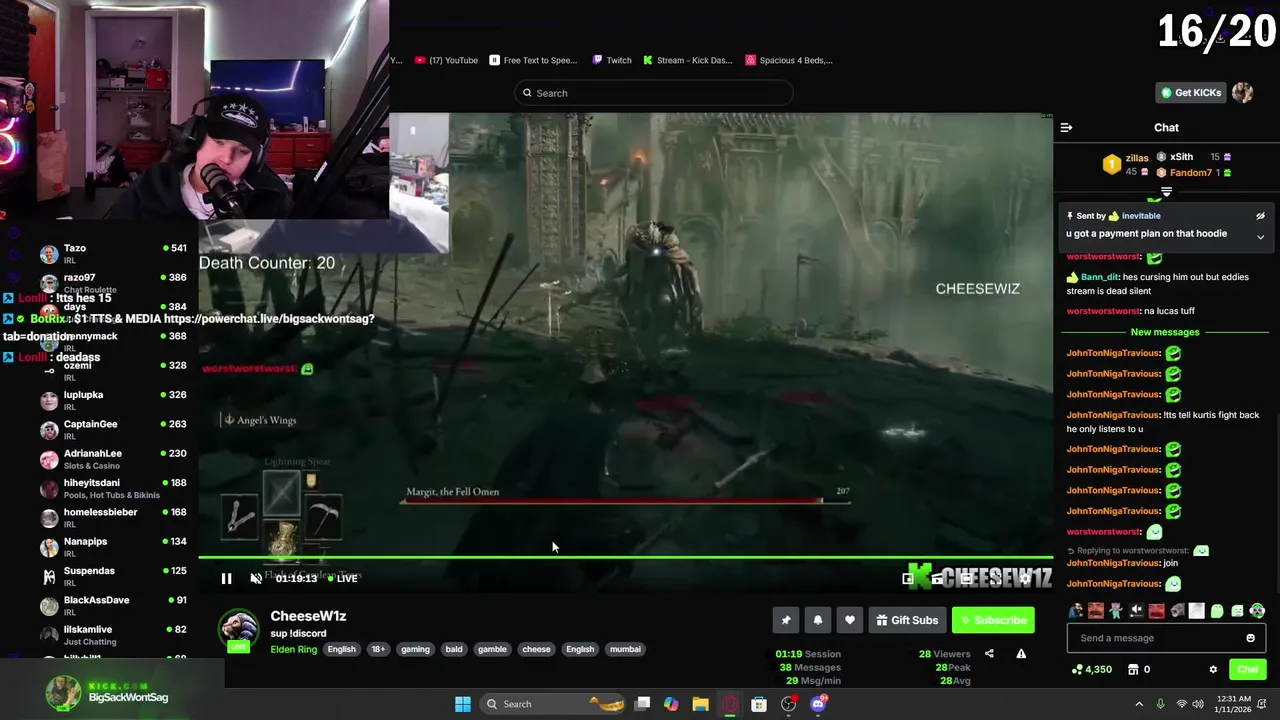
Task: Open Nanapips' channel in the sidebar
Action: click(x=113, y=547)
